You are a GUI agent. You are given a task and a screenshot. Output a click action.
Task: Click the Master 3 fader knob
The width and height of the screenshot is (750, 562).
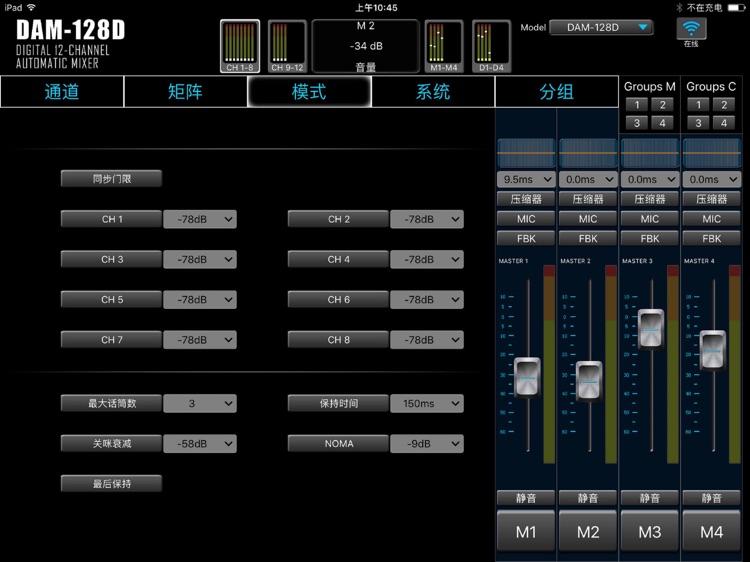pyautogui.click(x=650, y=328)
